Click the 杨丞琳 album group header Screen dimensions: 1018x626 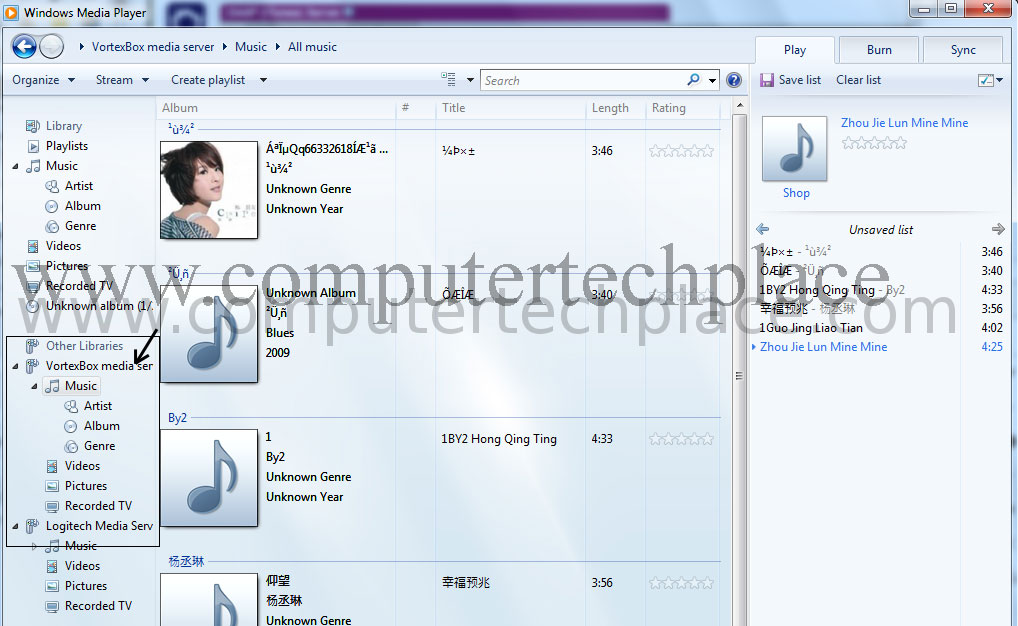click(186, 561)
